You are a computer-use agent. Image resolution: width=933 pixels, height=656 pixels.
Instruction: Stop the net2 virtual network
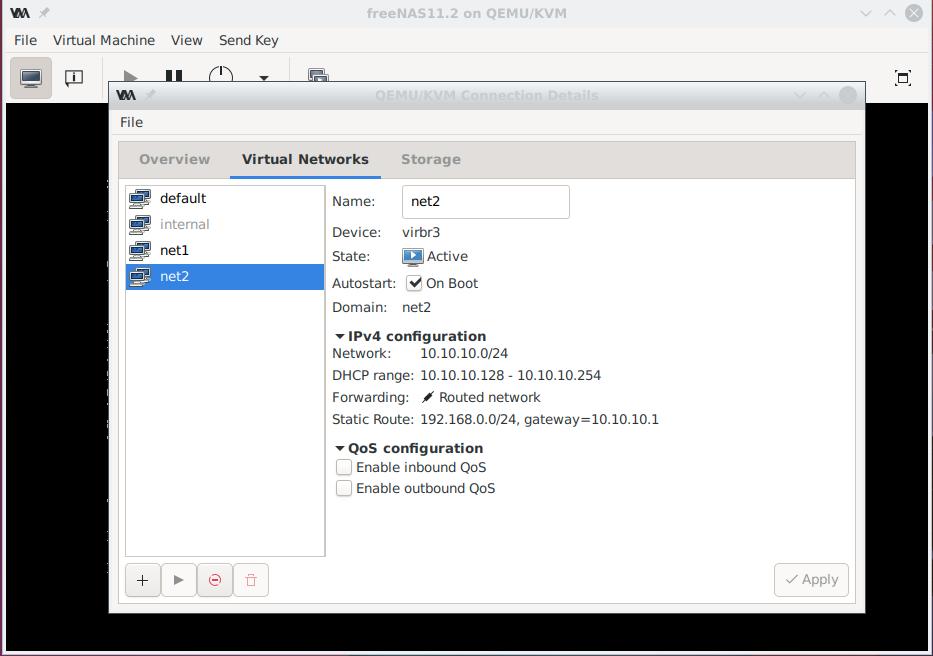click(215, 580)
